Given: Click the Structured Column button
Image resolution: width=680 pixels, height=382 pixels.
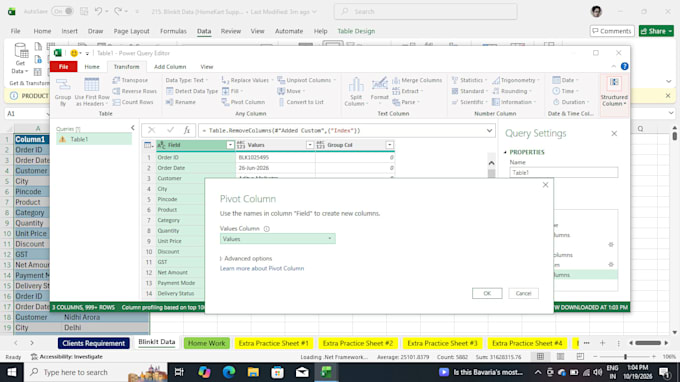Looking at the screenshot, I should 614,92.
